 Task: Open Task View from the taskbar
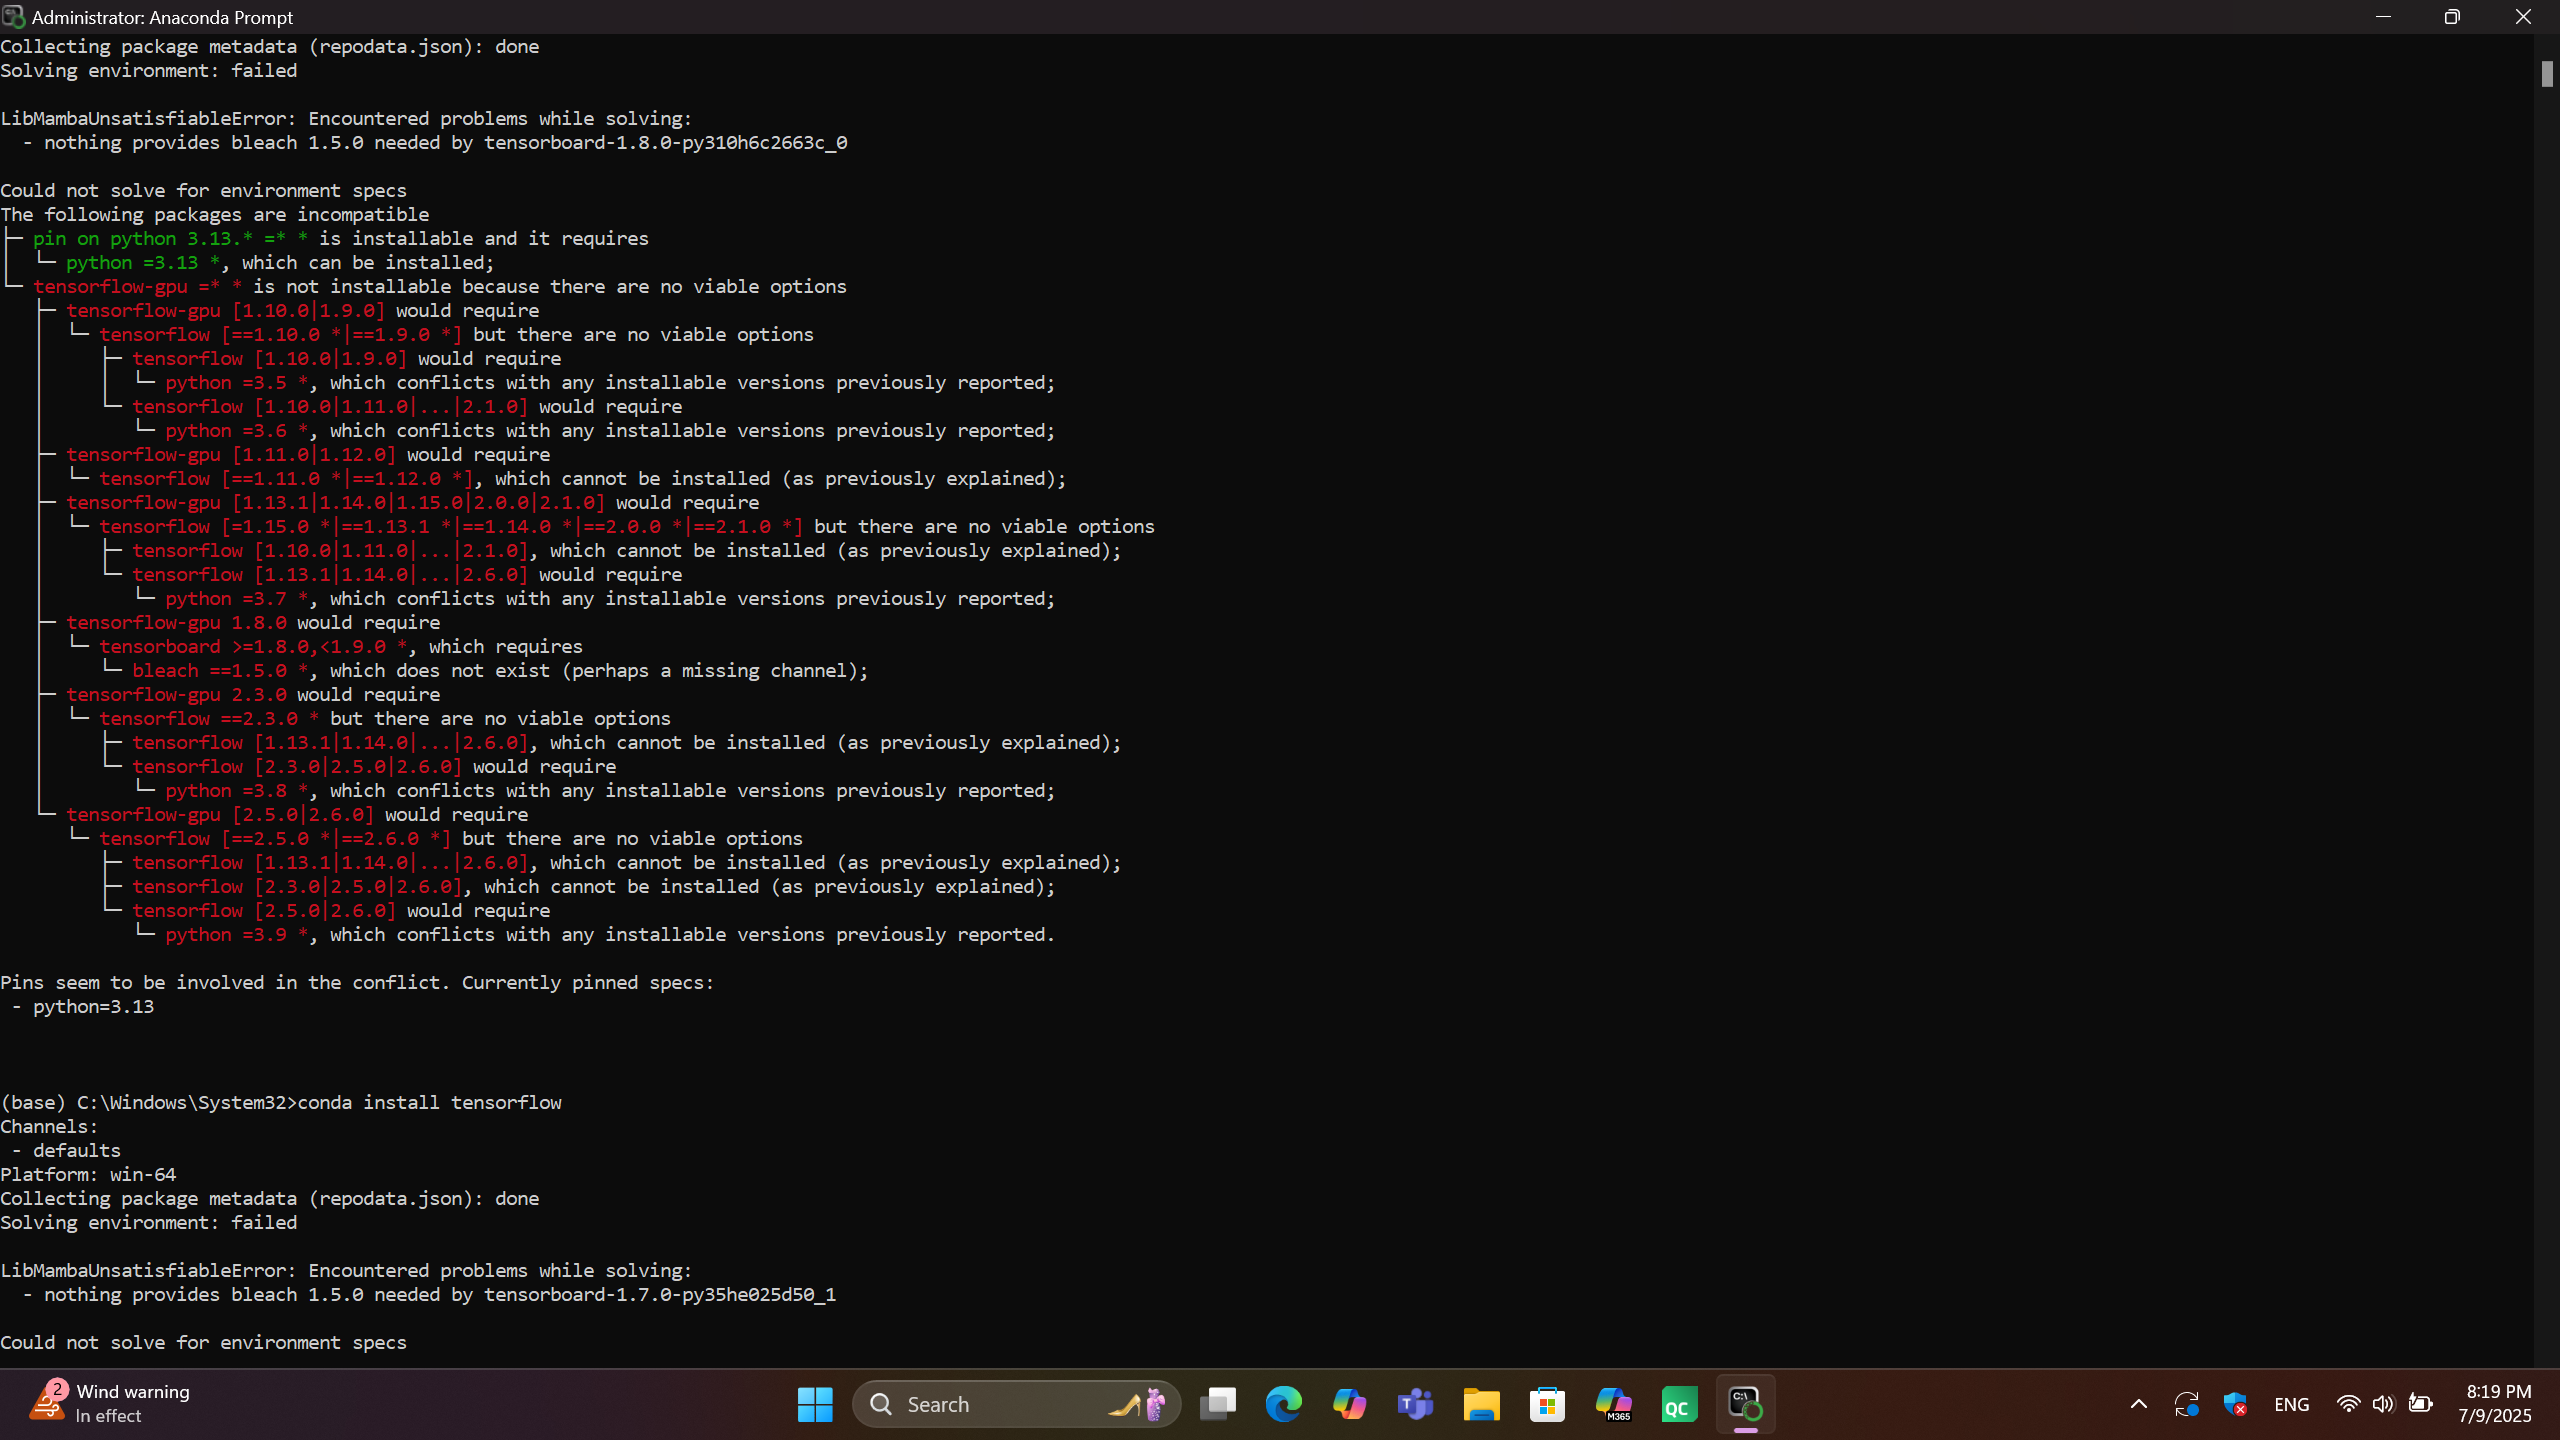pos(1217,1404)
